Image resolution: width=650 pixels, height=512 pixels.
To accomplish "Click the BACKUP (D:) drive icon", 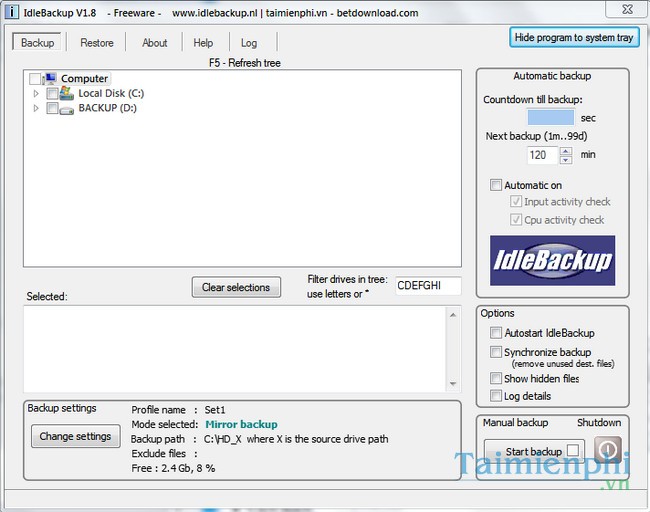I will [x=66, y=110].
